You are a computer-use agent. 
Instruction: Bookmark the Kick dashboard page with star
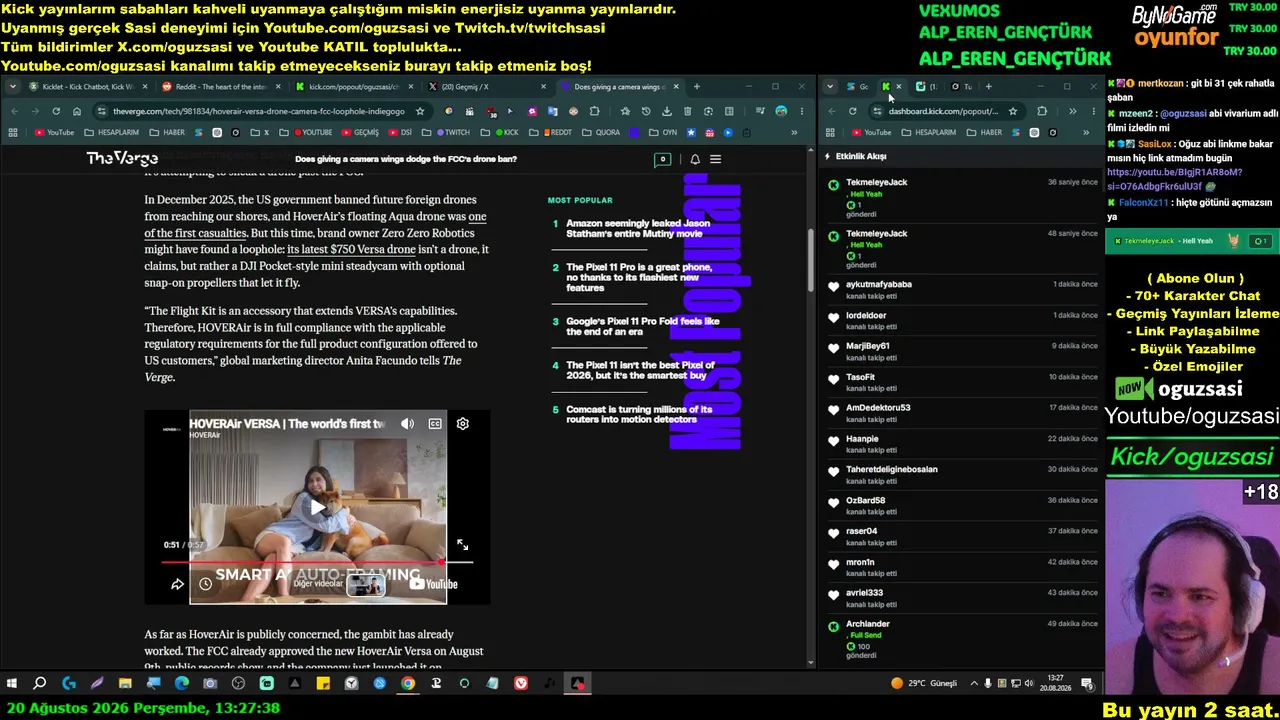pyautogui.click(x=1013, y=111)
